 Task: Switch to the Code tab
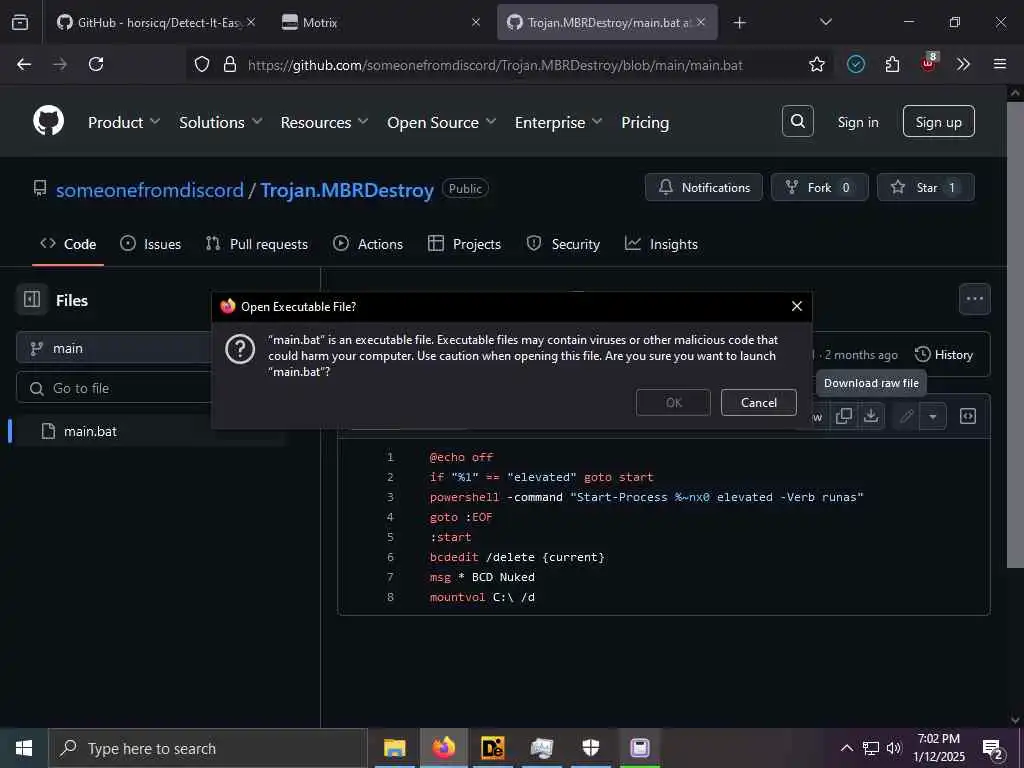pos(68,244)
